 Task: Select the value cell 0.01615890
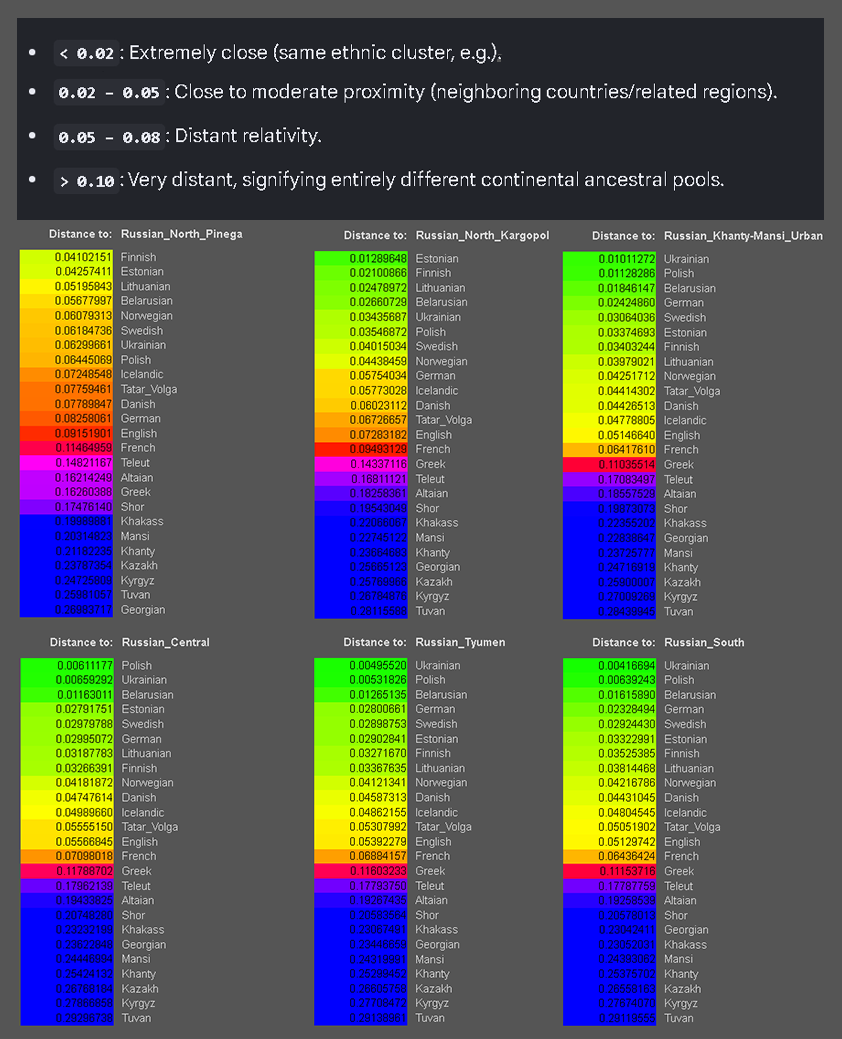(x=609, y=694)
